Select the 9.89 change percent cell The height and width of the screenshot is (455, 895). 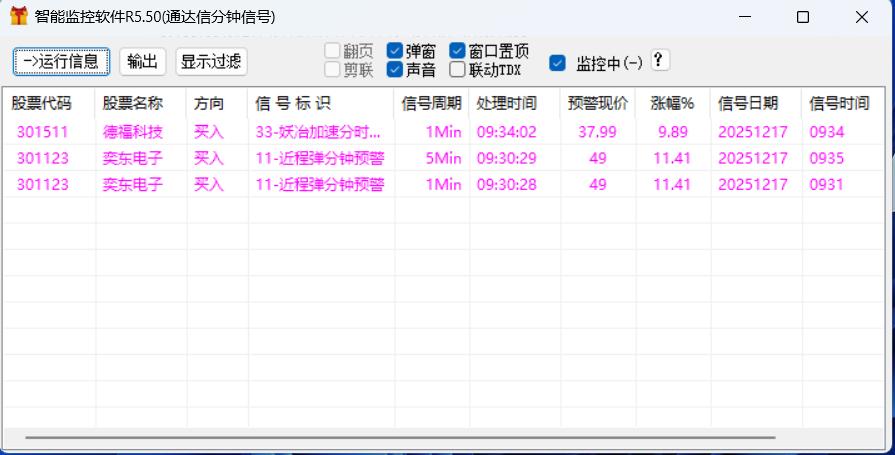(x=673, y=132)
